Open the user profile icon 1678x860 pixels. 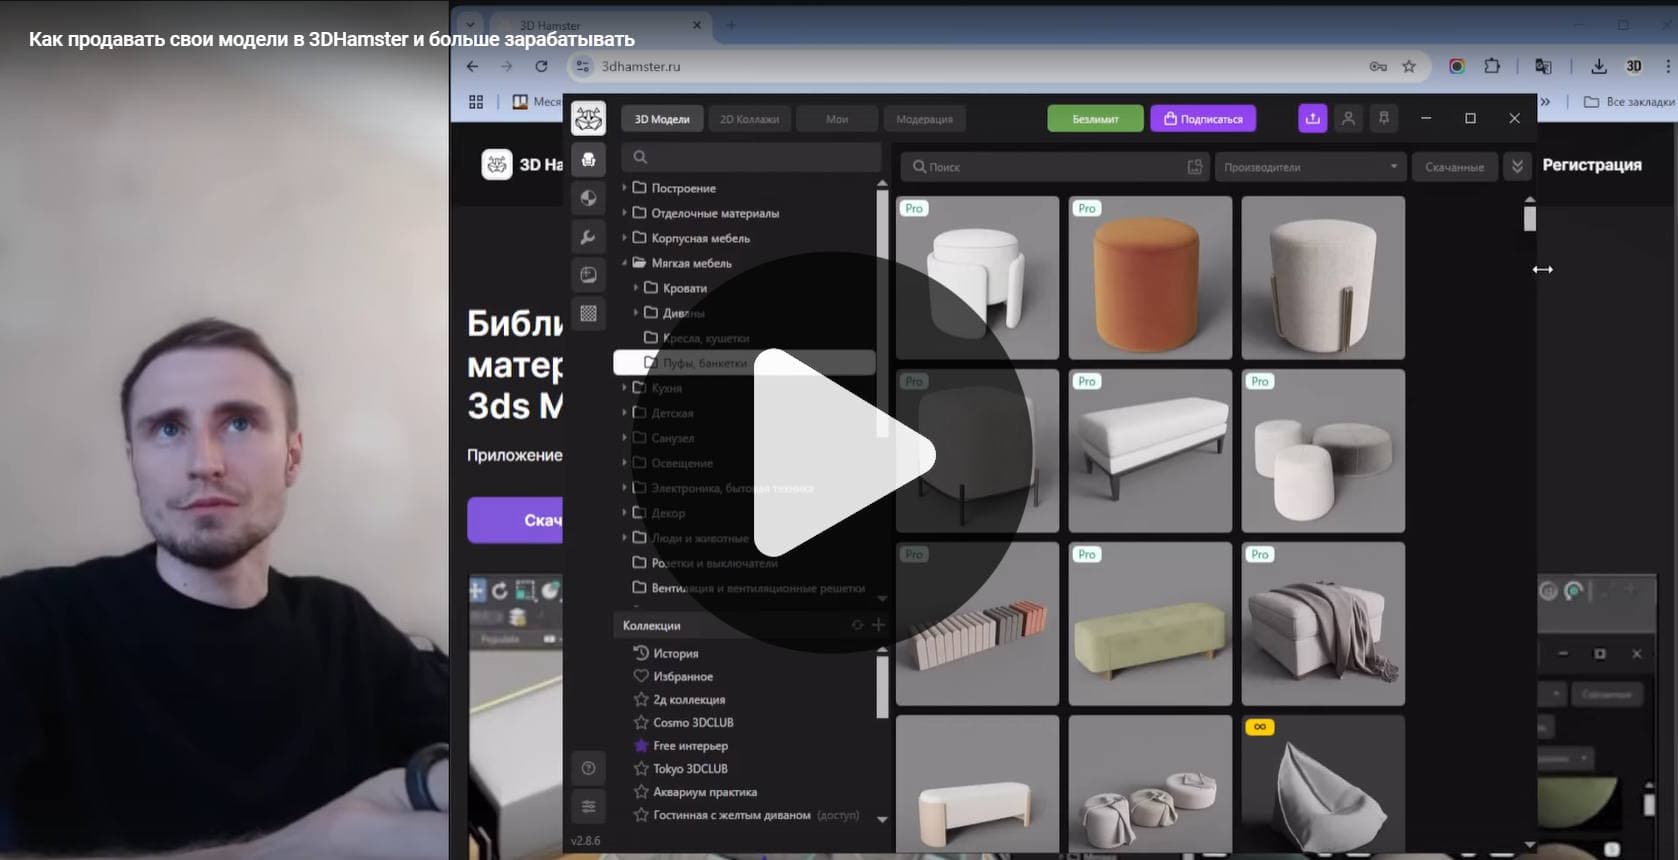pyautogui.click(x=1348, y=118)
